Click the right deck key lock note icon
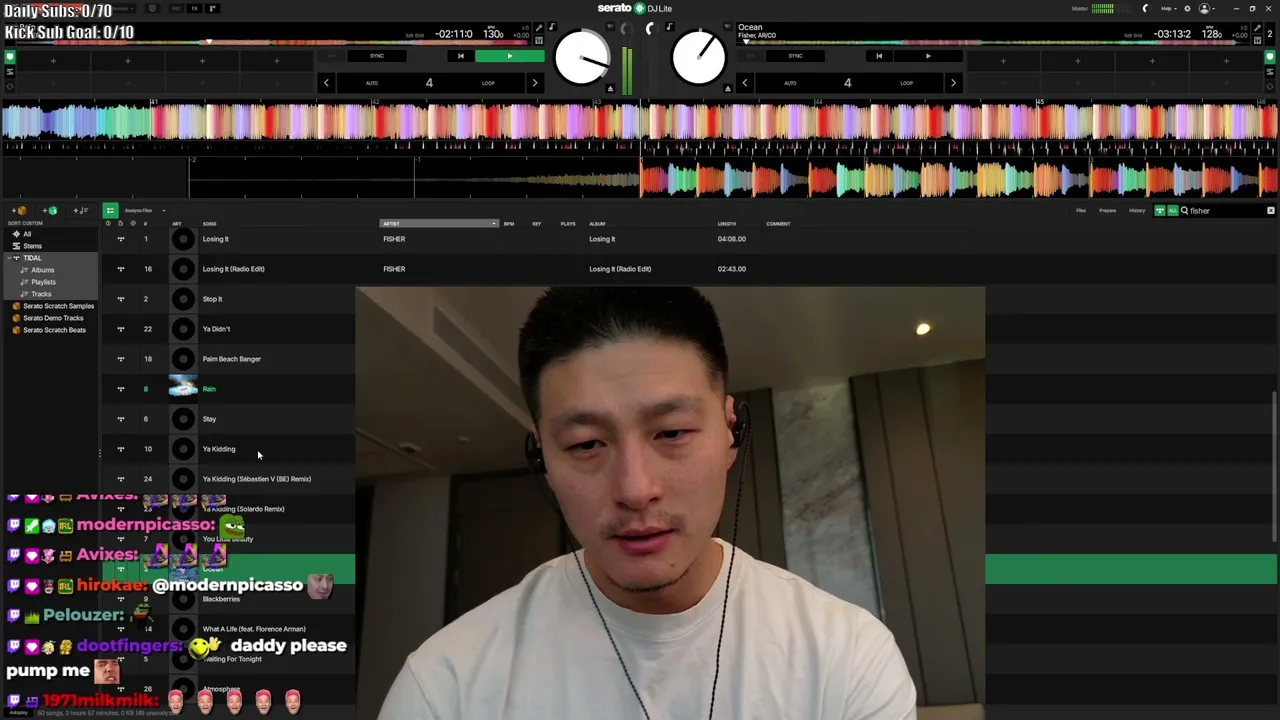 coord(670,27)
